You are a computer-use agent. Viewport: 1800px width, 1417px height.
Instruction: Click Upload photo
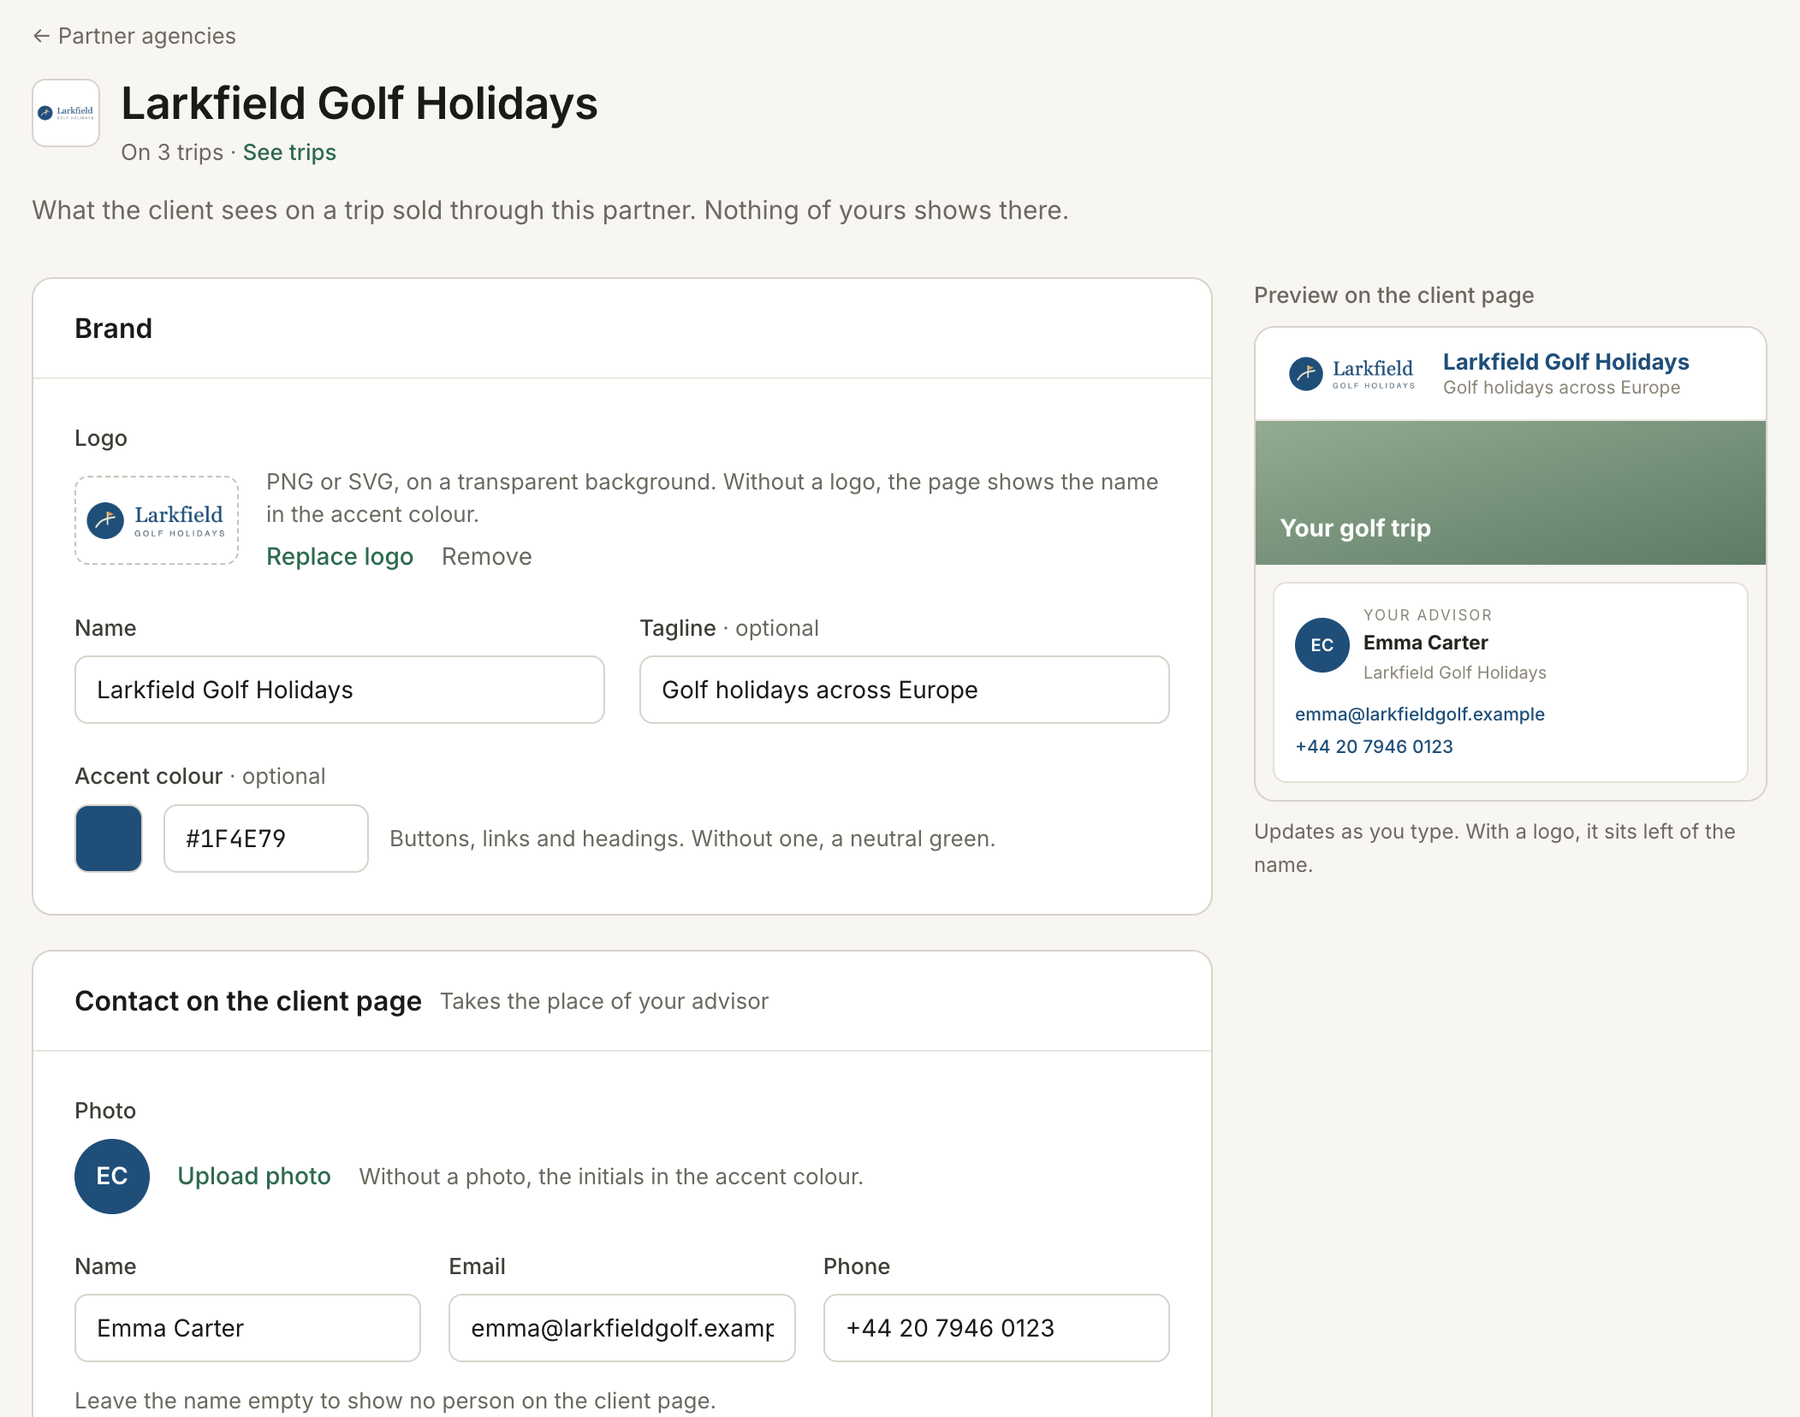(x=254, y=1176)
